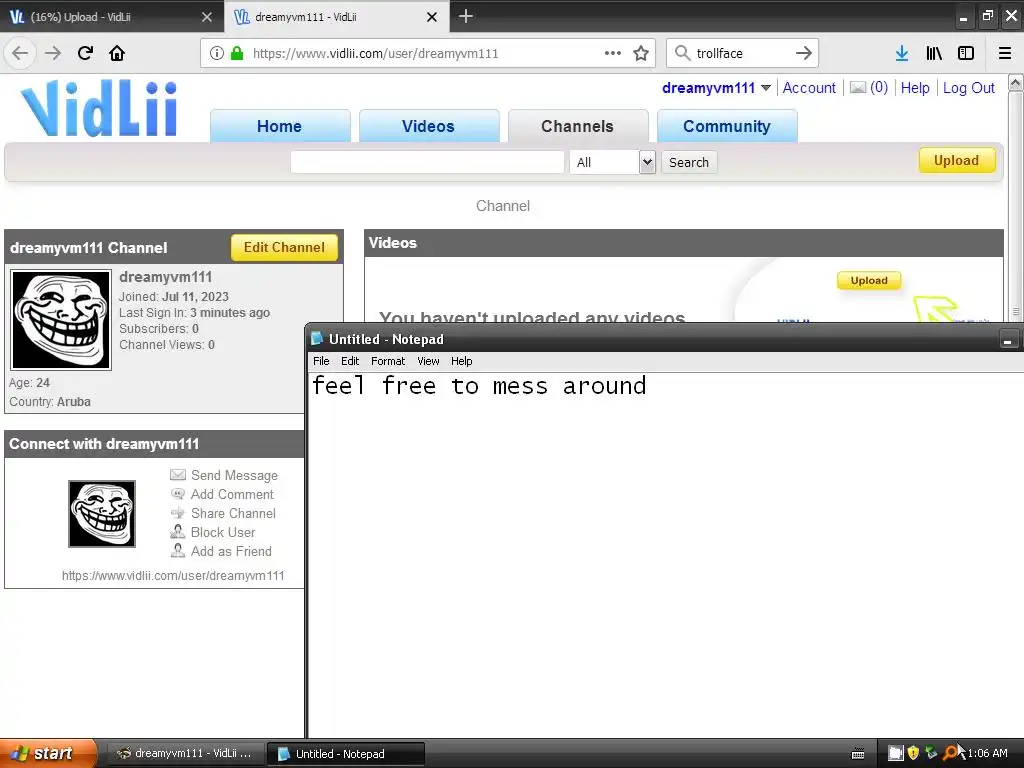Viewport: 1024px width, 768px height.
Task: Open the Videos tab on VidLii
Action: tap(428, 126)
